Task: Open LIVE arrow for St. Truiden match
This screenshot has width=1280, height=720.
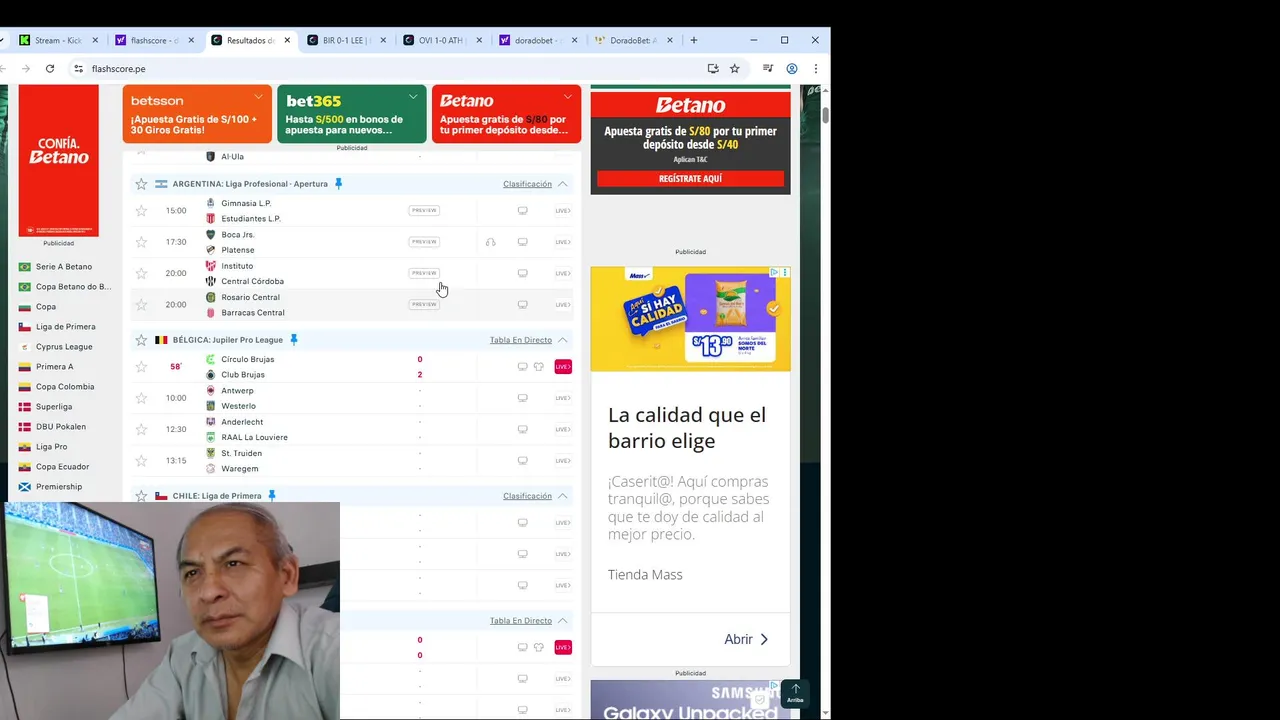Action: [x=563, y=461]
